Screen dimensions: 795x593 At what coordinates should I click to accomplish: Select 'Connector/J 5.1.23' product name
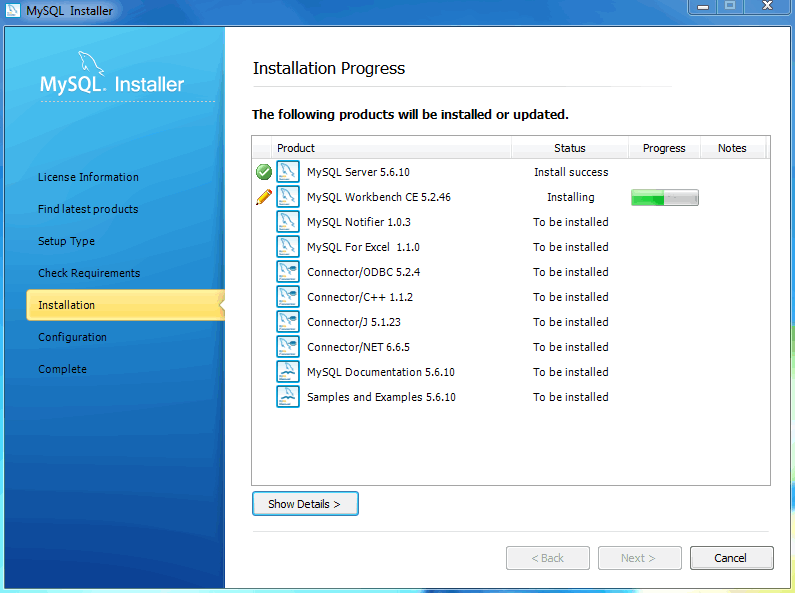(x=354, y=322)
